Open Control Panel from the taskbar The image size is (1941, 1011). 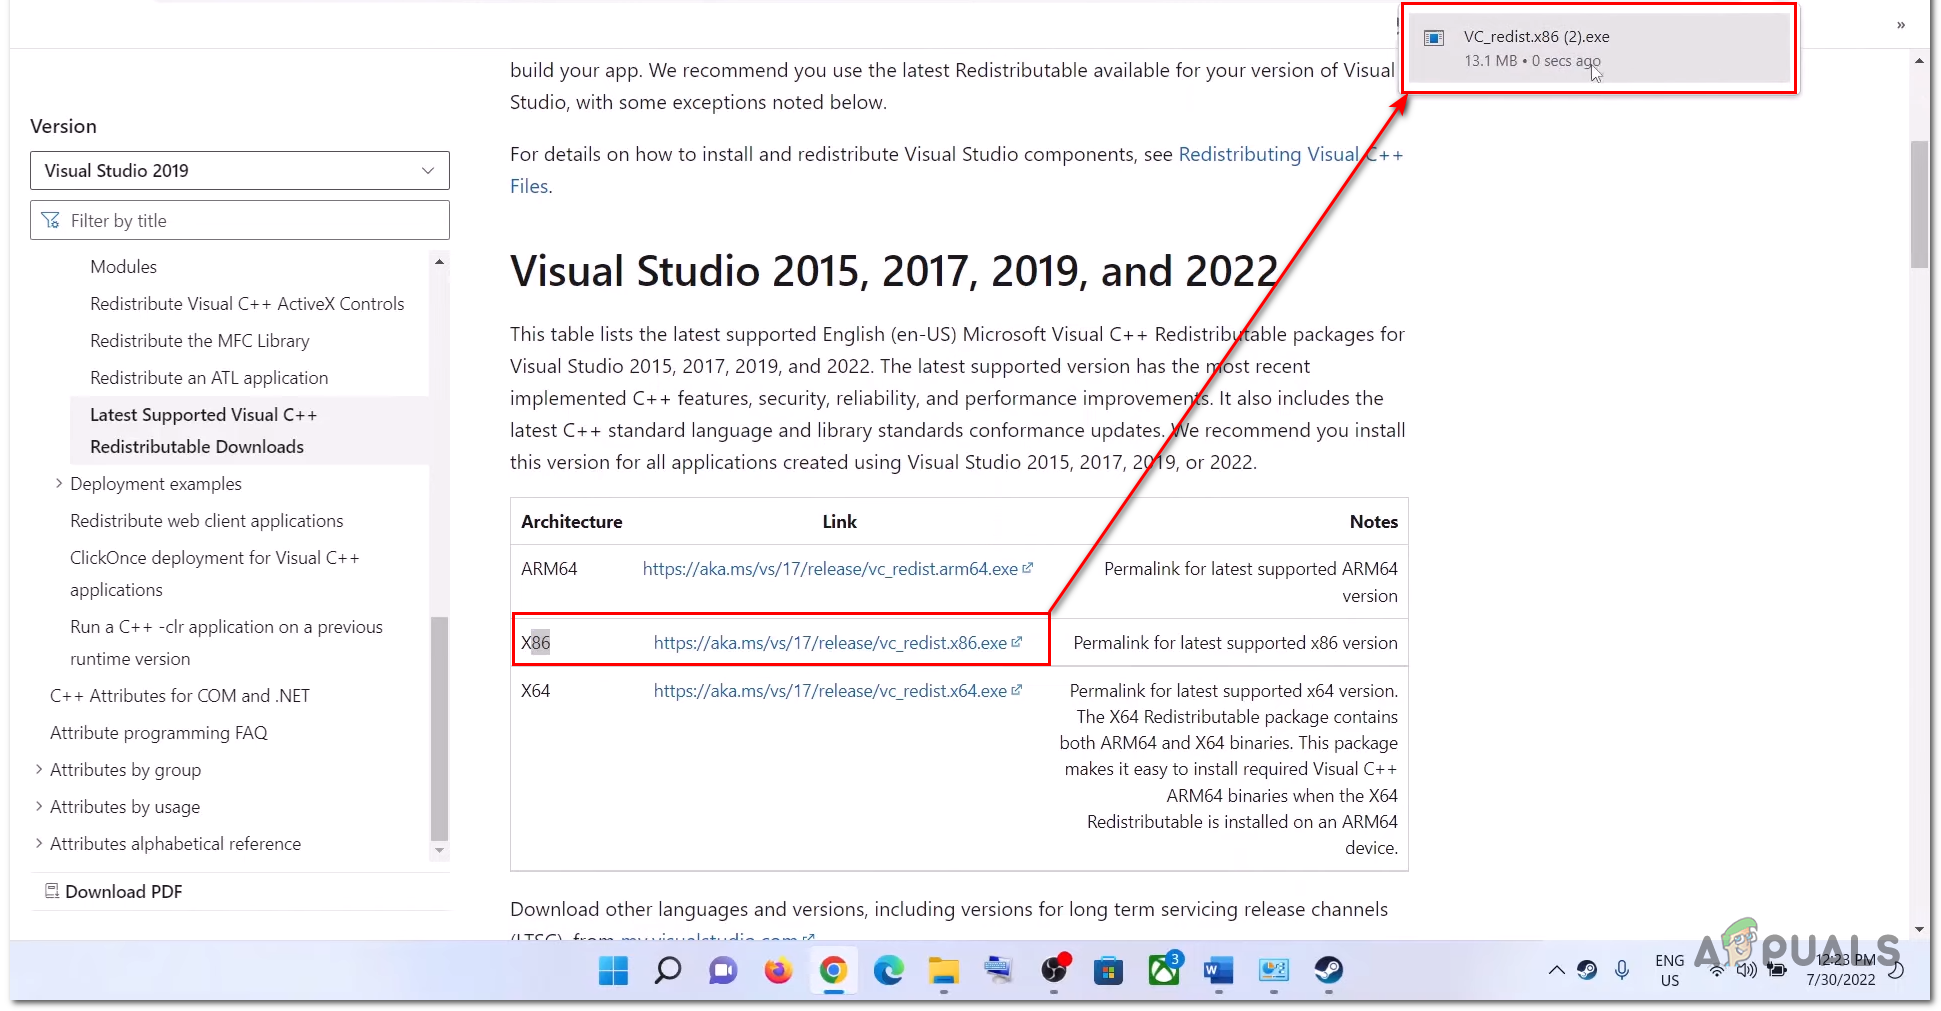[1273, 970]
